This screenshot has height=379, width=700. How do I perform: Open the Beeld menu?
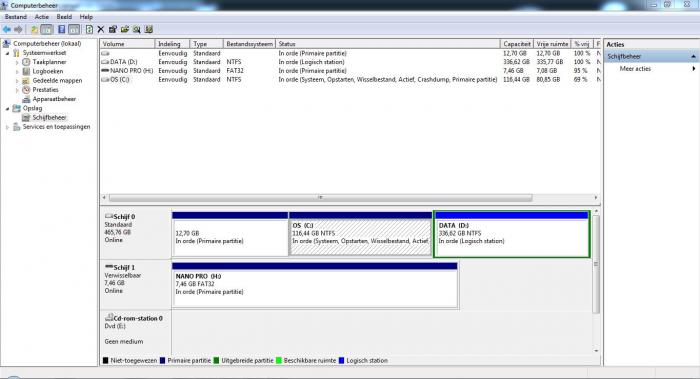click(x=64, y=17)
